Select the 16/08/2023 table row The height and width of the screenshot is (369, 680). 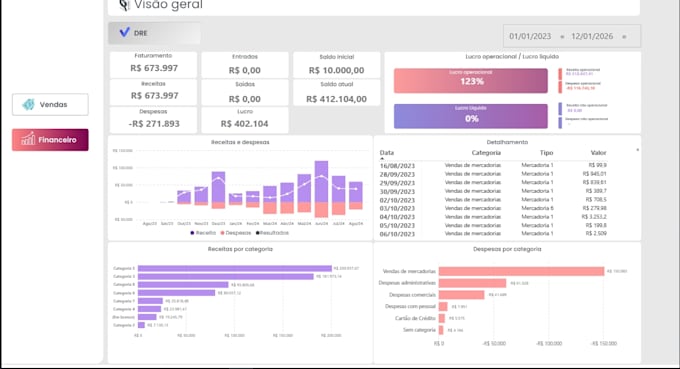[493, 165]
